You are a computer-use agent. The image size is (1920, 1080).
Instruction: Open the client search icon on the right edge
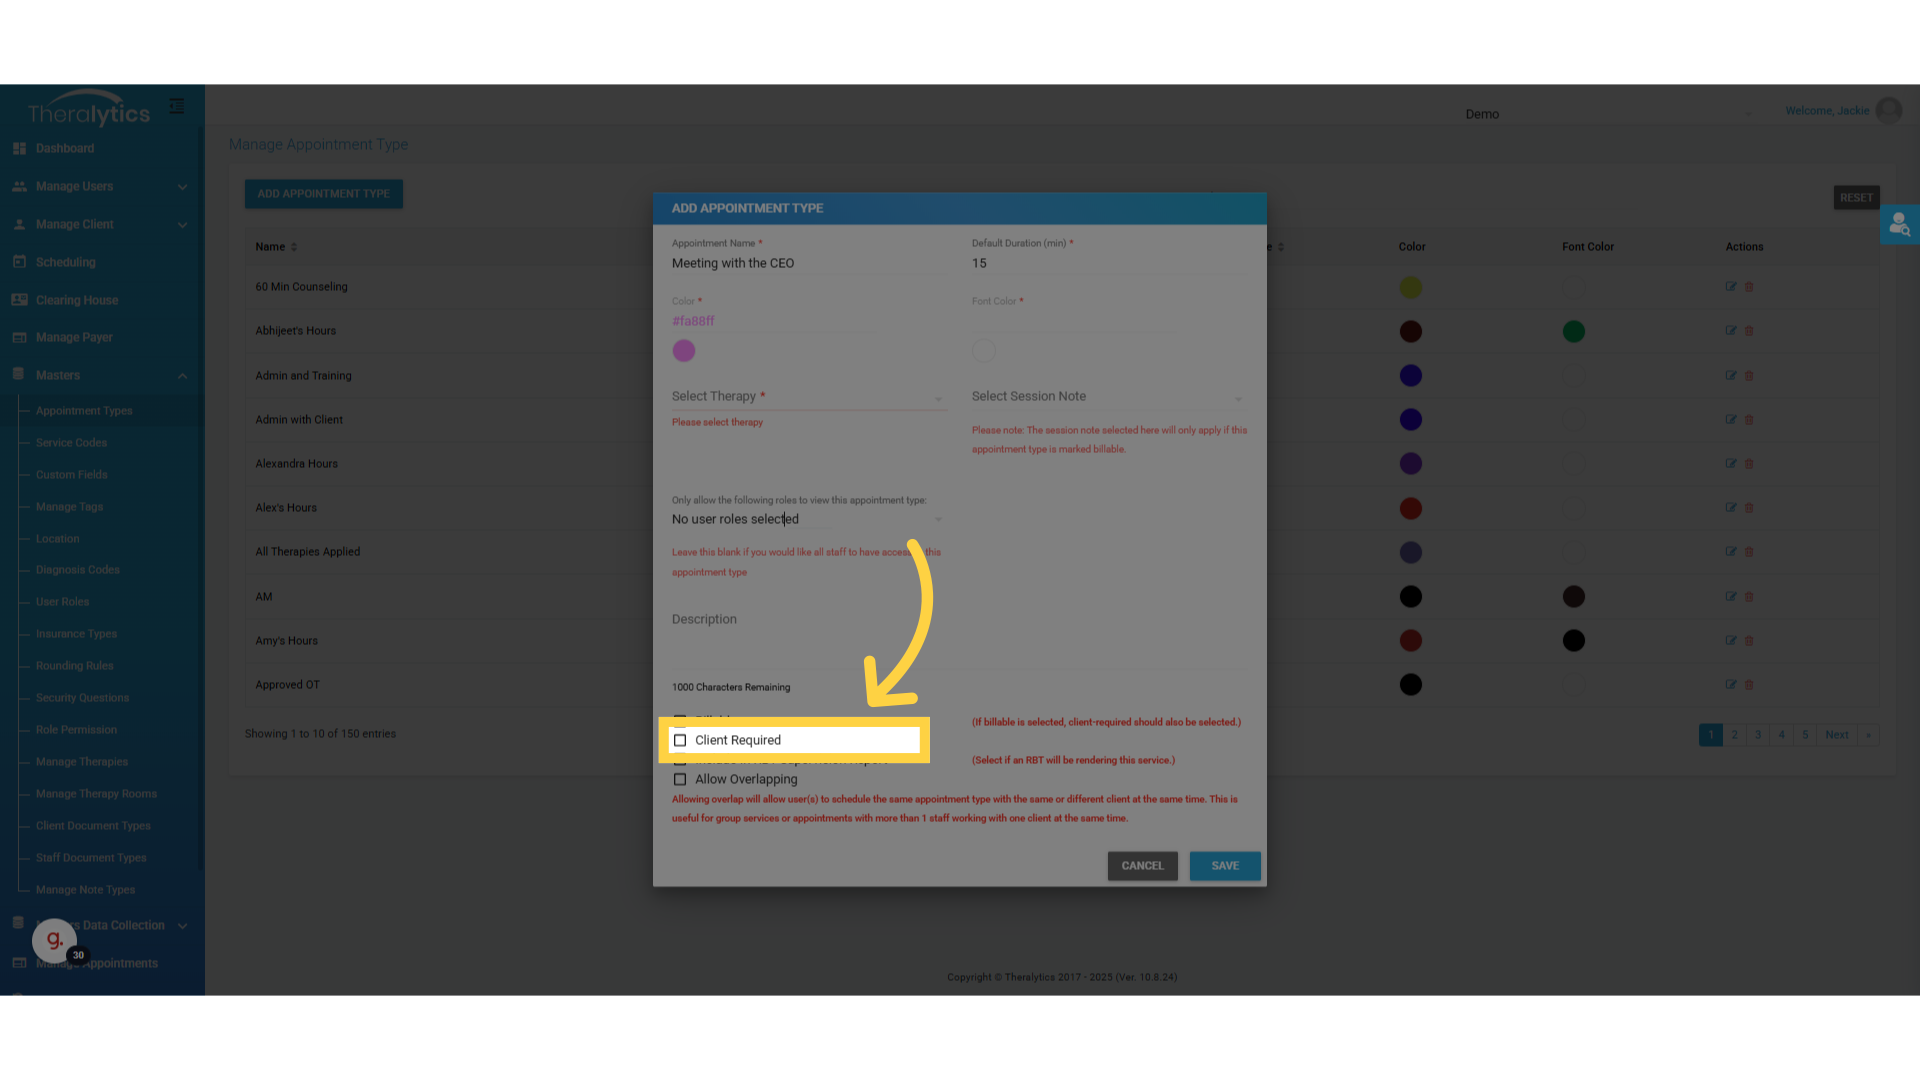click(x=1898, y=225)
